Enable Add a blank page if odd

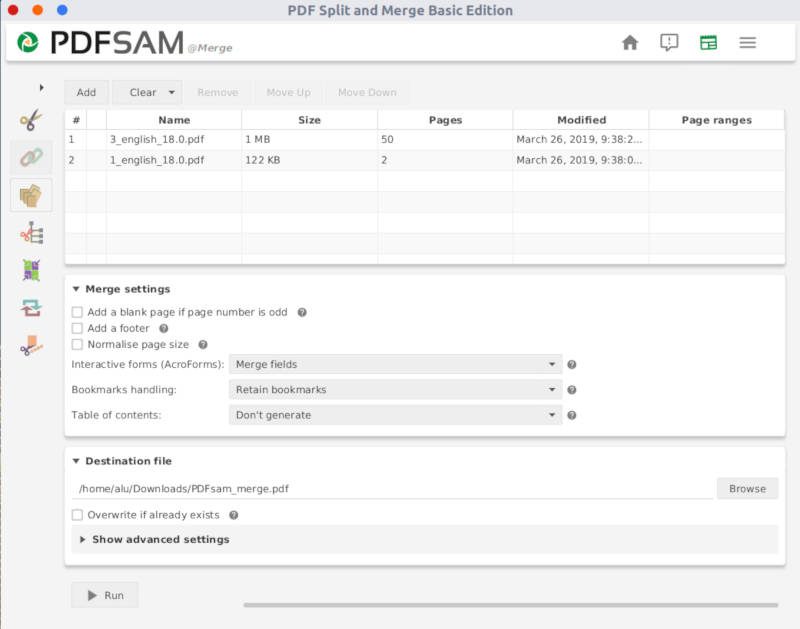tap(77, 312)
